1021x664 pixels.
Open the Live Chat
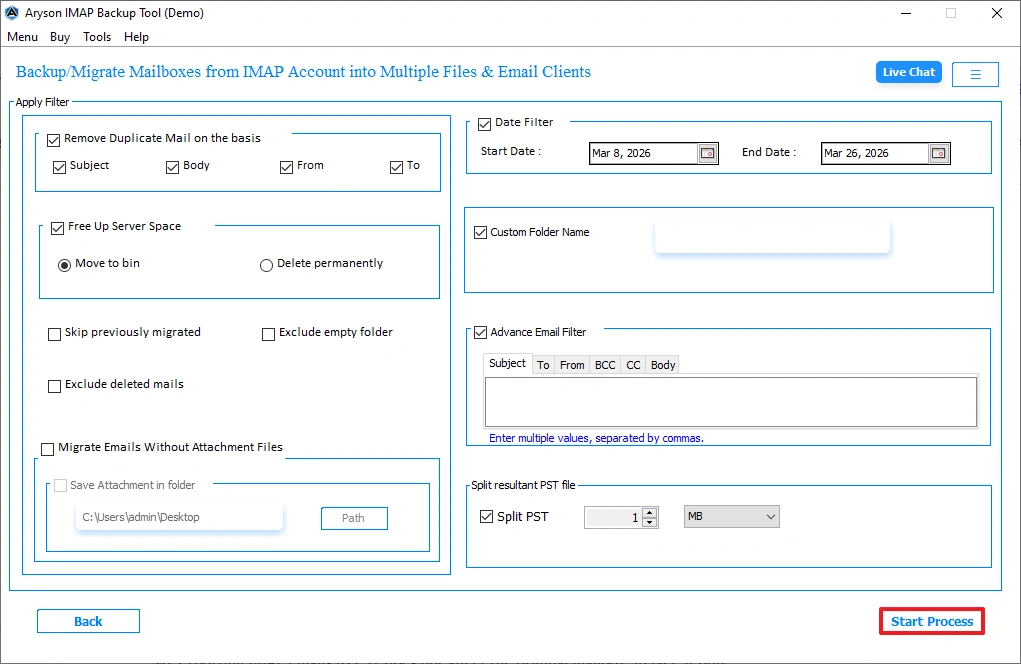(908, 71)
